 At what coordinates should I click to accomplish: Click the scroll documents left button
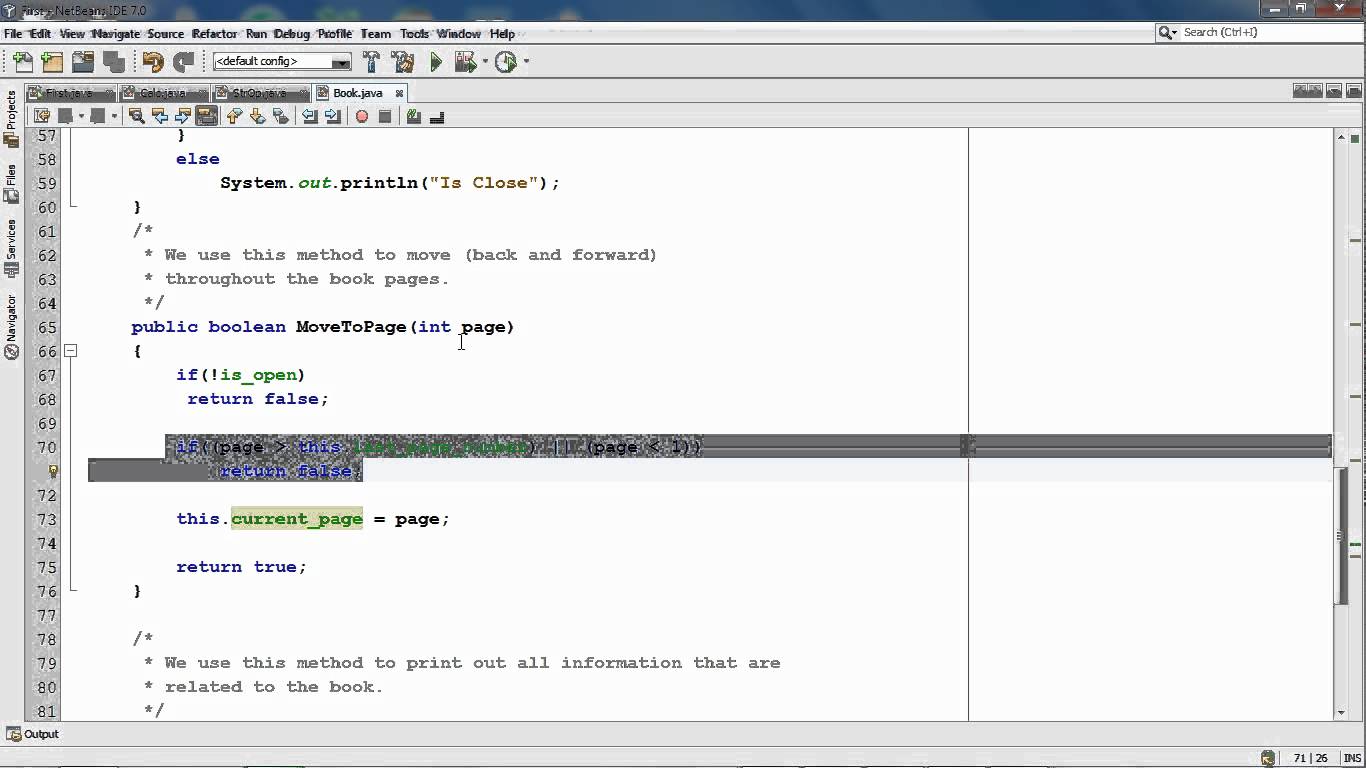[x=1300, y=91]
